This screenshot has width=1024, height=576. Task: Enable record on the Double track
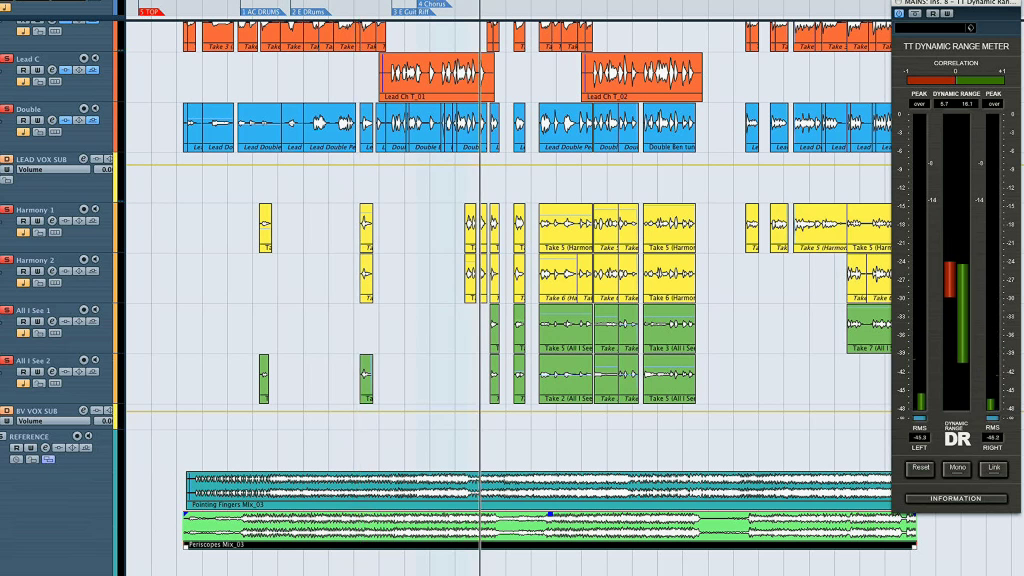click(84, 108)
